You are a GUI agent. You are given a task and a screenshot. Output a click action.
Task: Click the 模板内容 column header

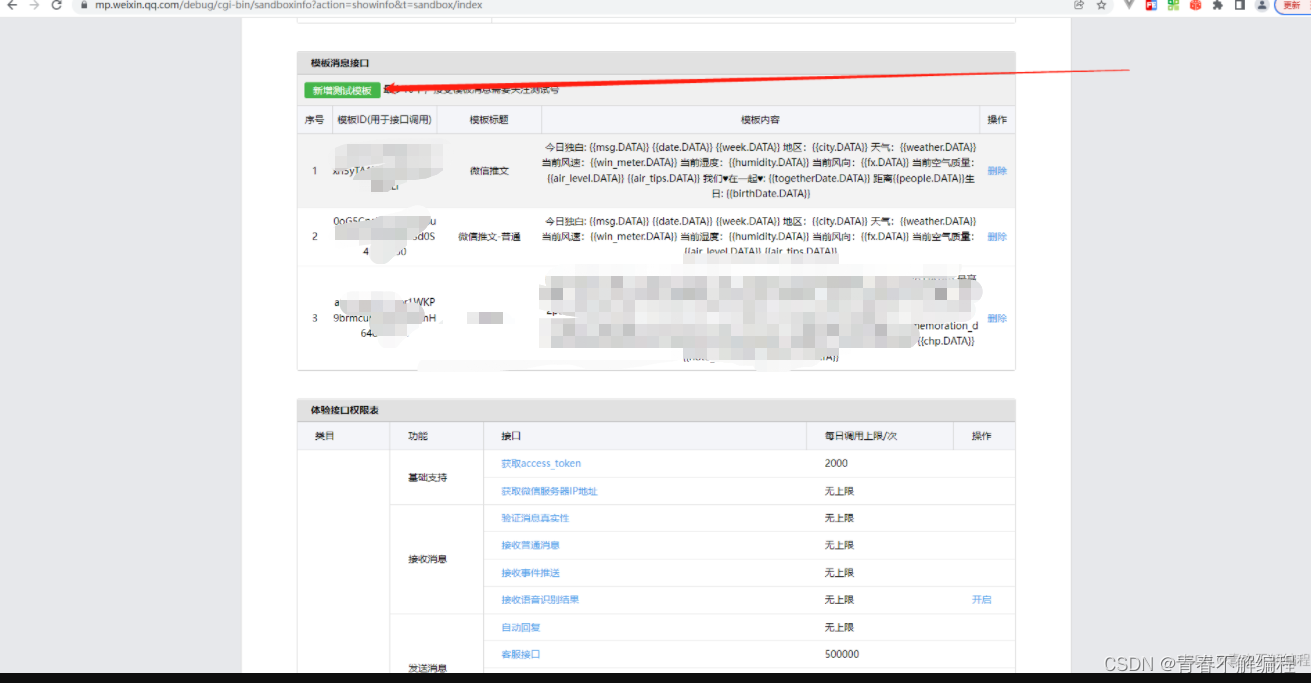tap(760, 120)
